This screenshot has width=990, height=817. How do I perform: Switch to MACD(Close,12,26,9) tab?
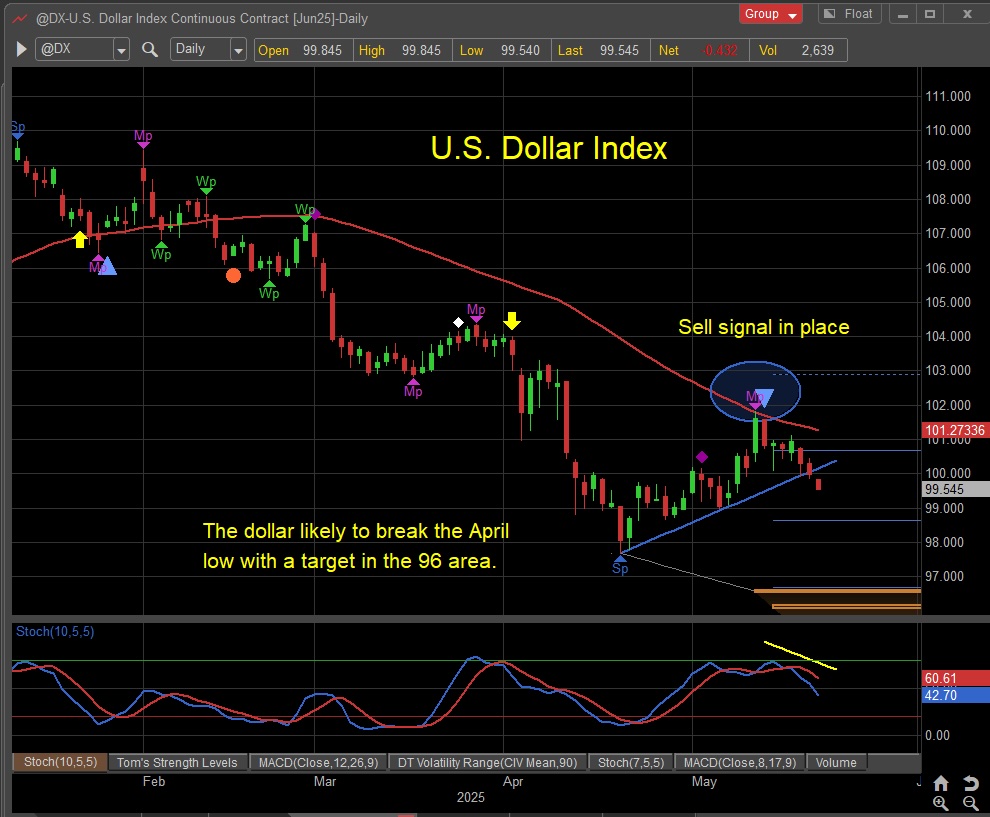(x=318, y=762)
